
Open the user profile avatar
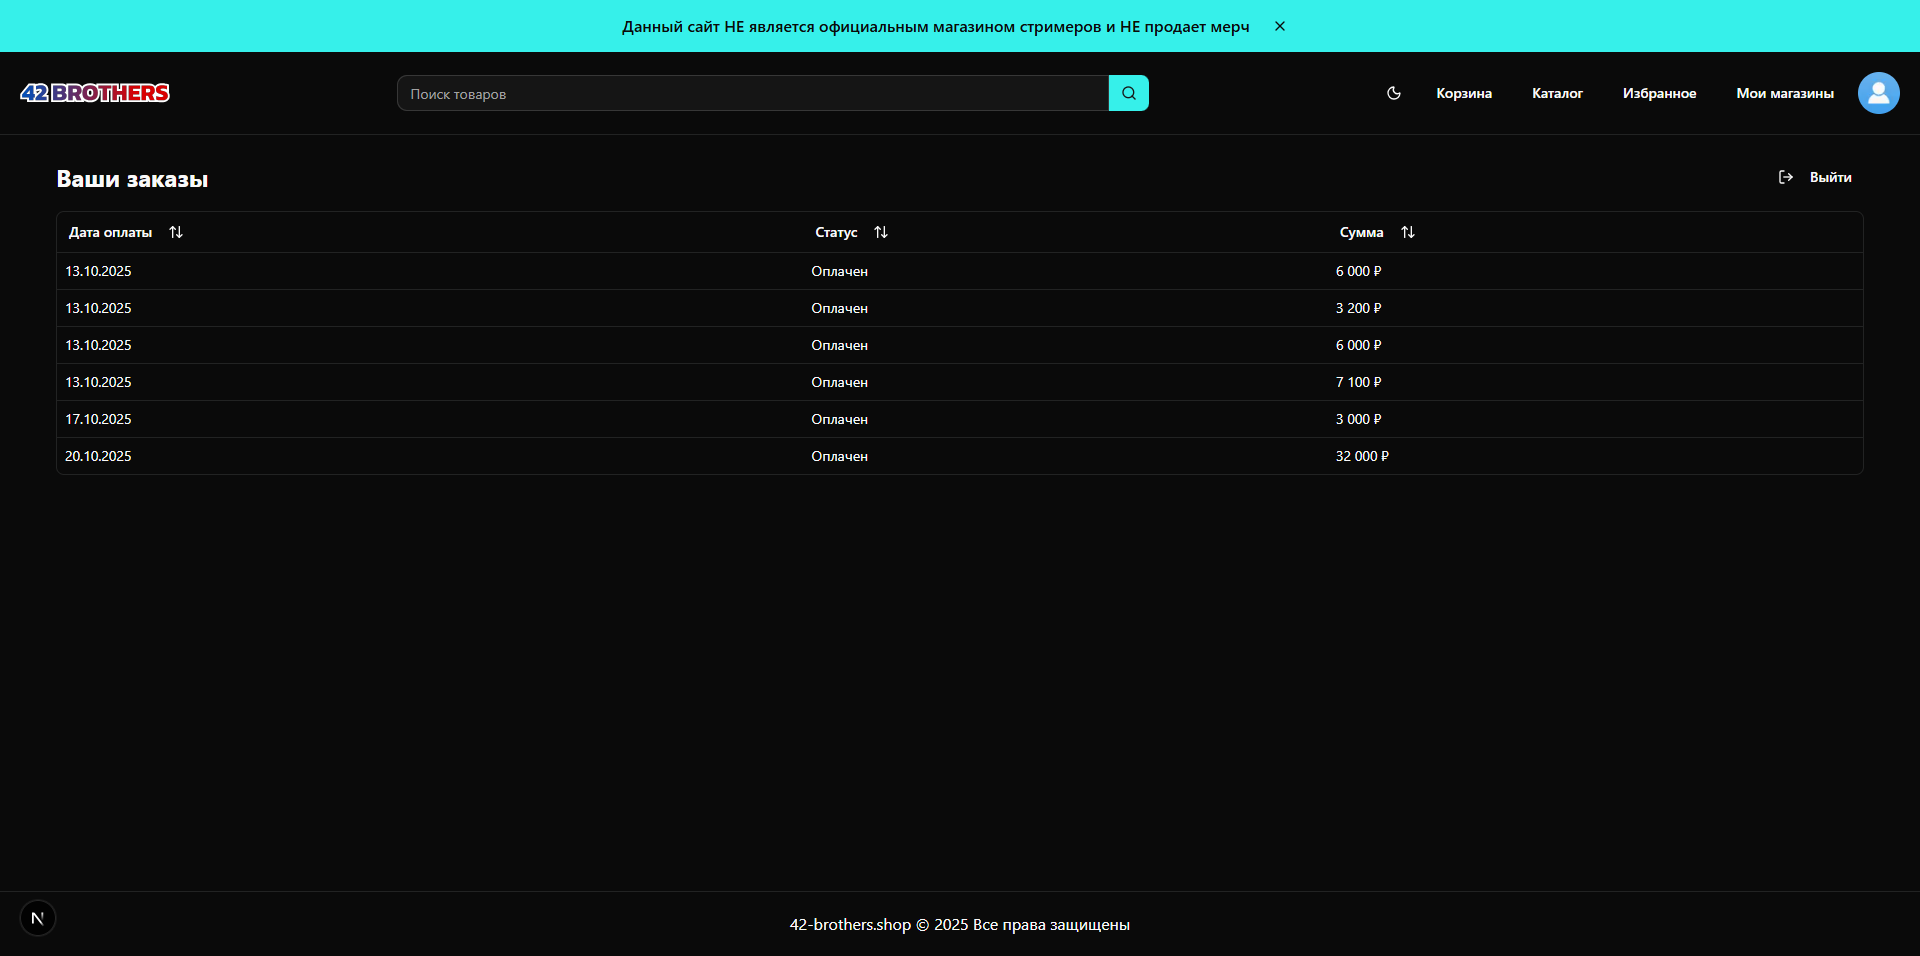tap(1878, 93)
